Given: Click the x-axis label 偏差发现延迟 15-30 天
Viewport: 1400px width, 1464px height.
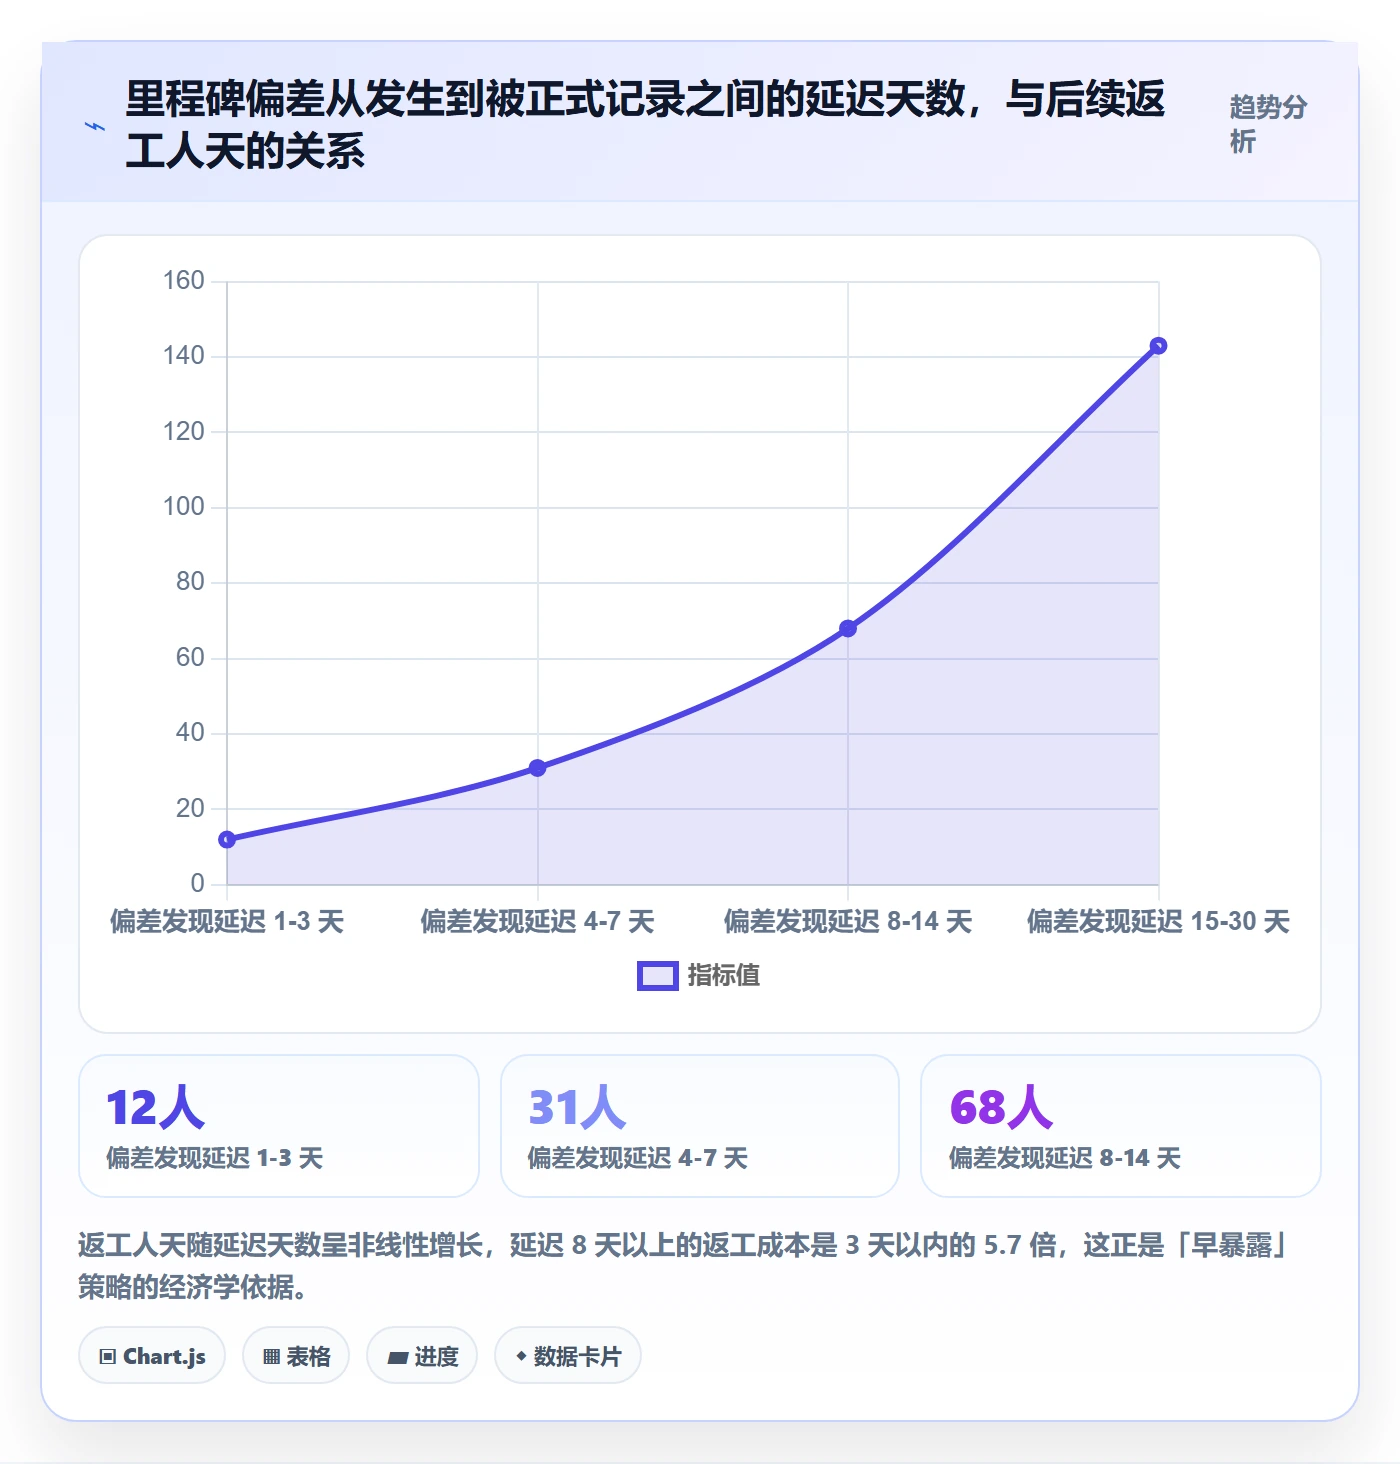Looking at the screenshot, I should (x=1158, y=921).
